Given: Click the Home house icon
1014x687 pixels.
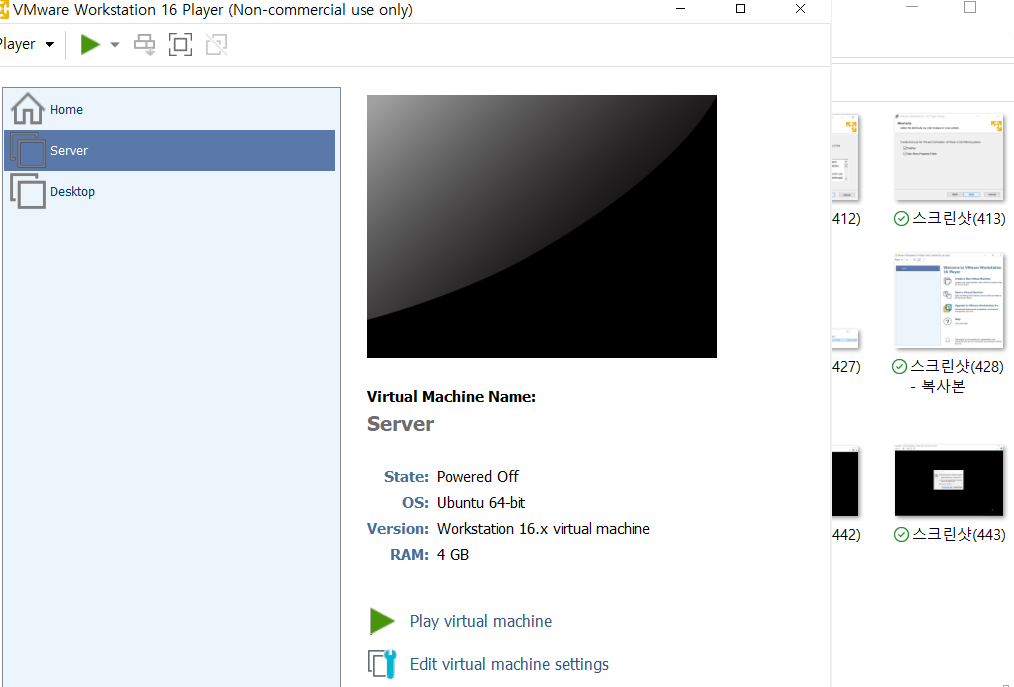Looking at the screenshot, I should point(27,109).
